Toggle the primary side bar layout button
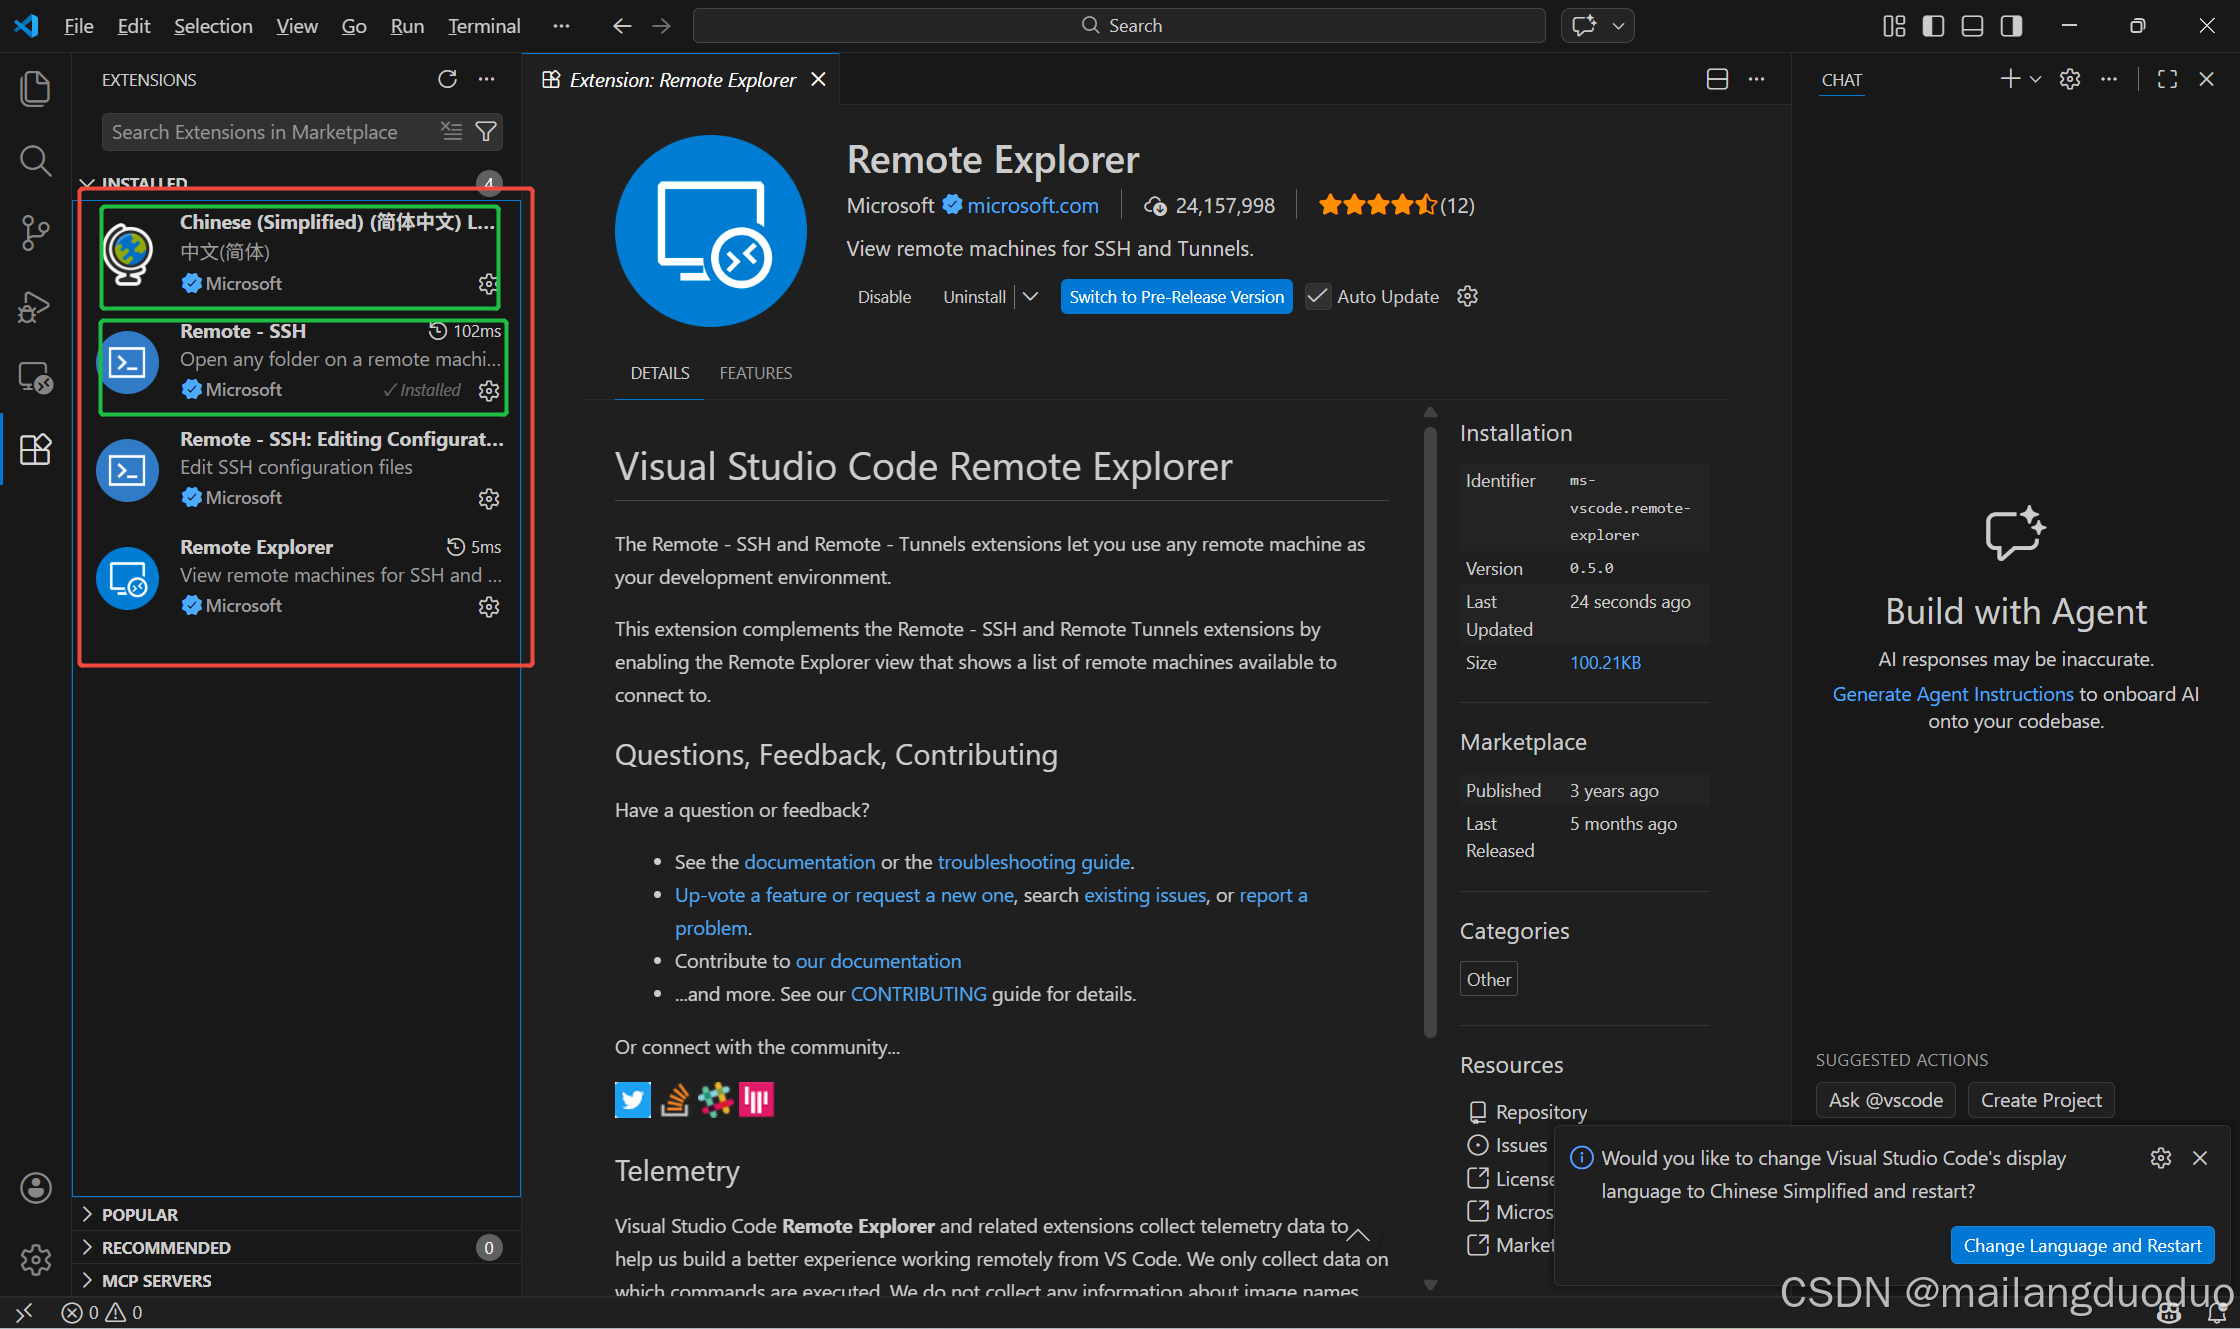Viewport: 2240px width, 1329px height. point(1933,26)
